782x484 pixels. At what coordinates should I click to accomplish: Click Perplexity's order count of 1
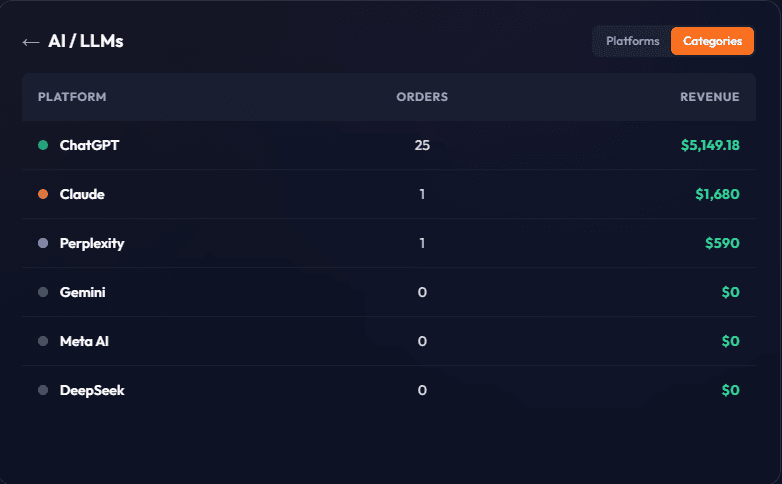point(422,243)
